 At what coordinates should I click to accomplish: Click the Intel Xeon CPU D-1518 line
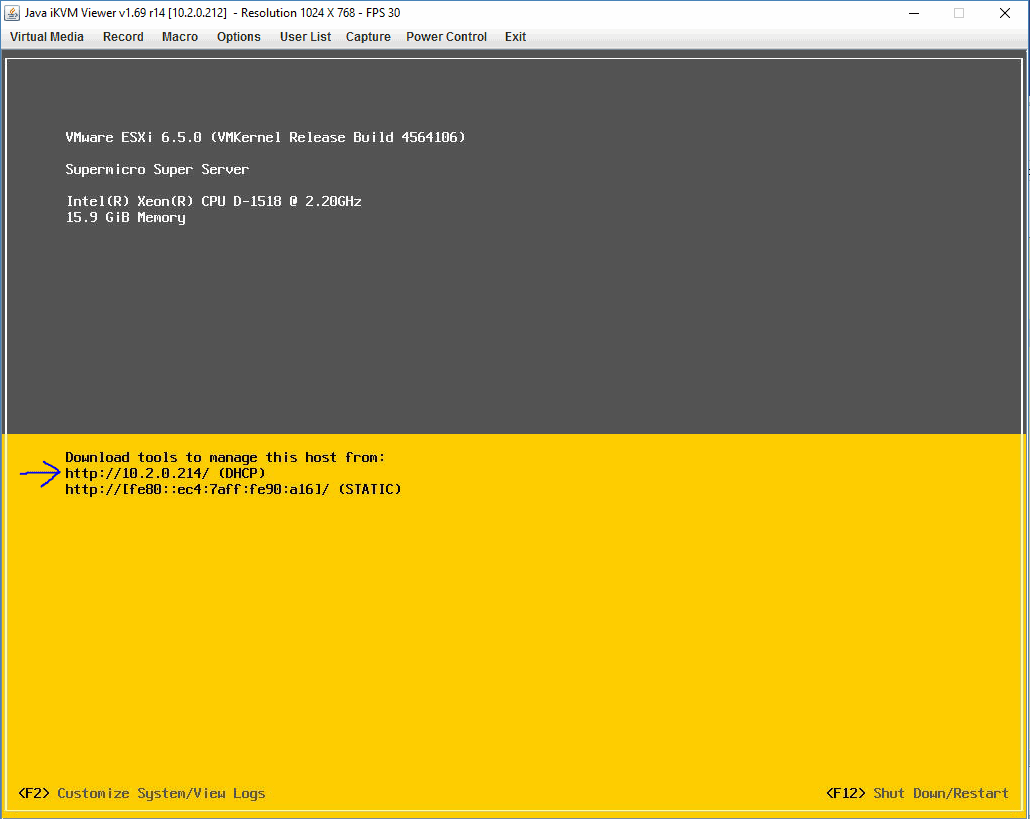click(213, 201)
